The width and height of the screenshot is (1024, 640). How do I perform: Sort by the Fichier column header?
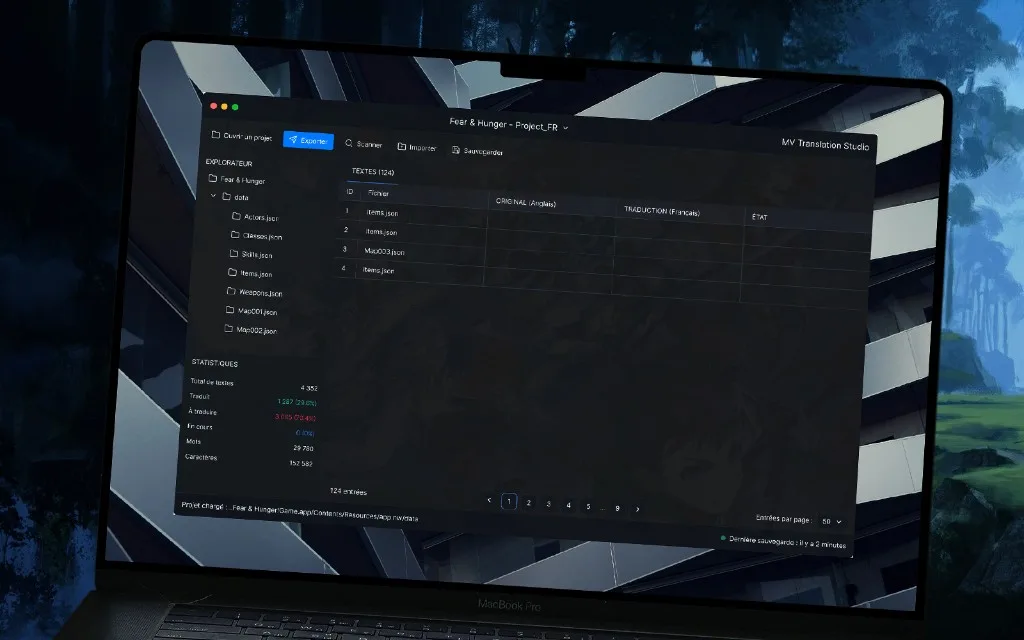pos(378,193)
